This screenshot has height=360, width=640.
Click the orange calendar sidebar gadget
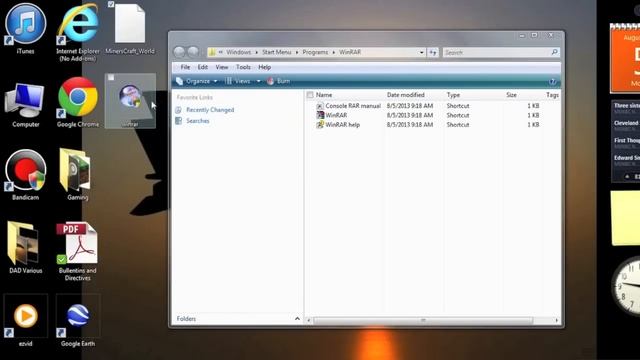(625, 58)
